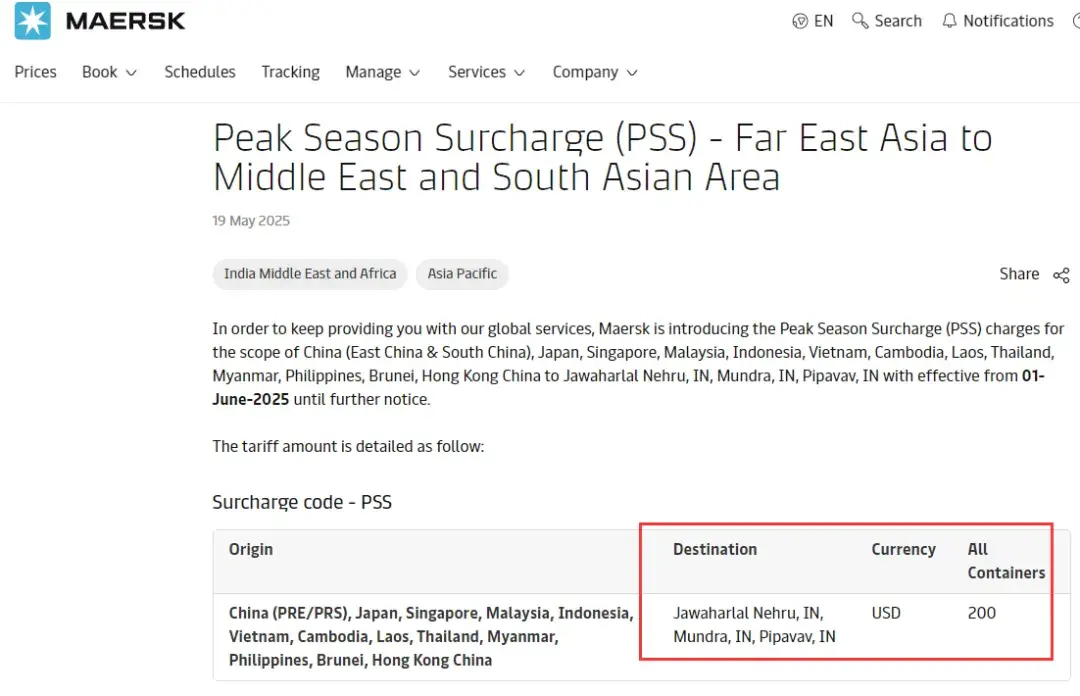This screenshot has height=696, width=1080.
Task: Click the Notifications label
Action: (x=1008, y=21)
